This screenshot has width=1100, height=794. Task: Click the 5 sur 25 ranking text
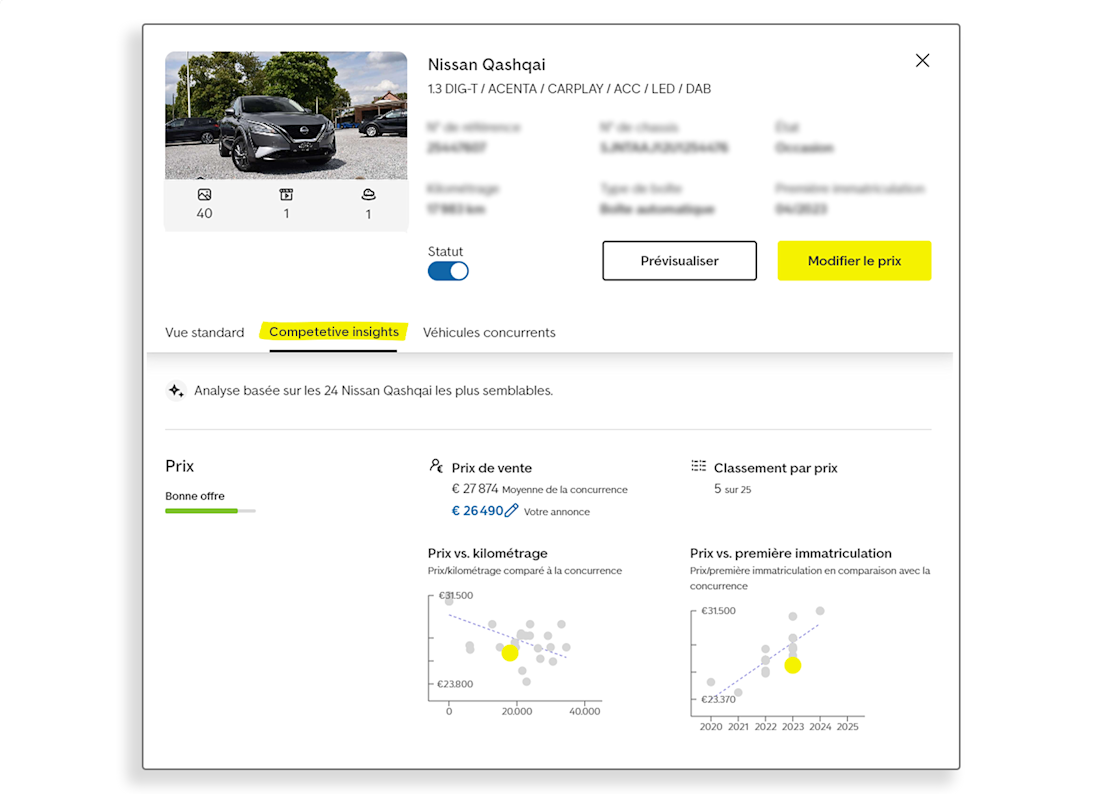[x=732, y=489]
